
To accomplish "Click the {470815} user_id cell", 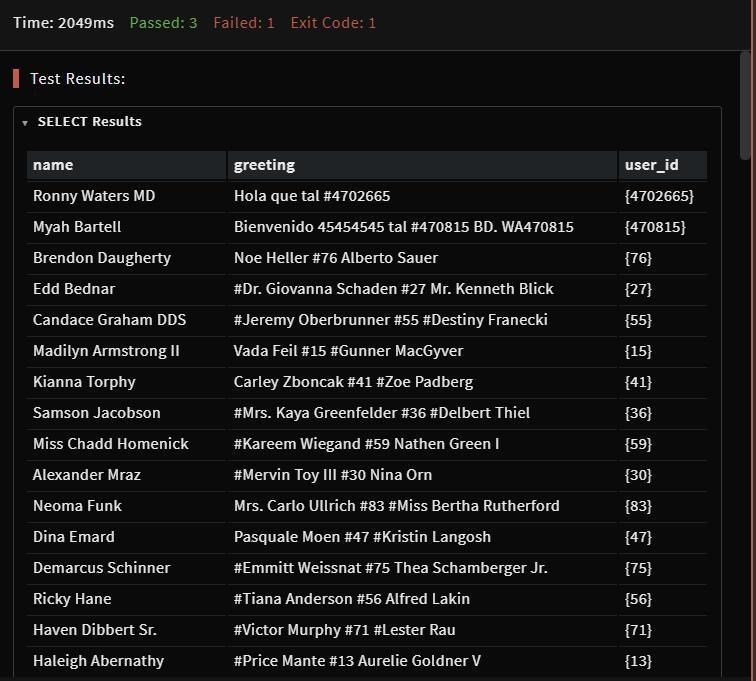I will click(654, 227).
